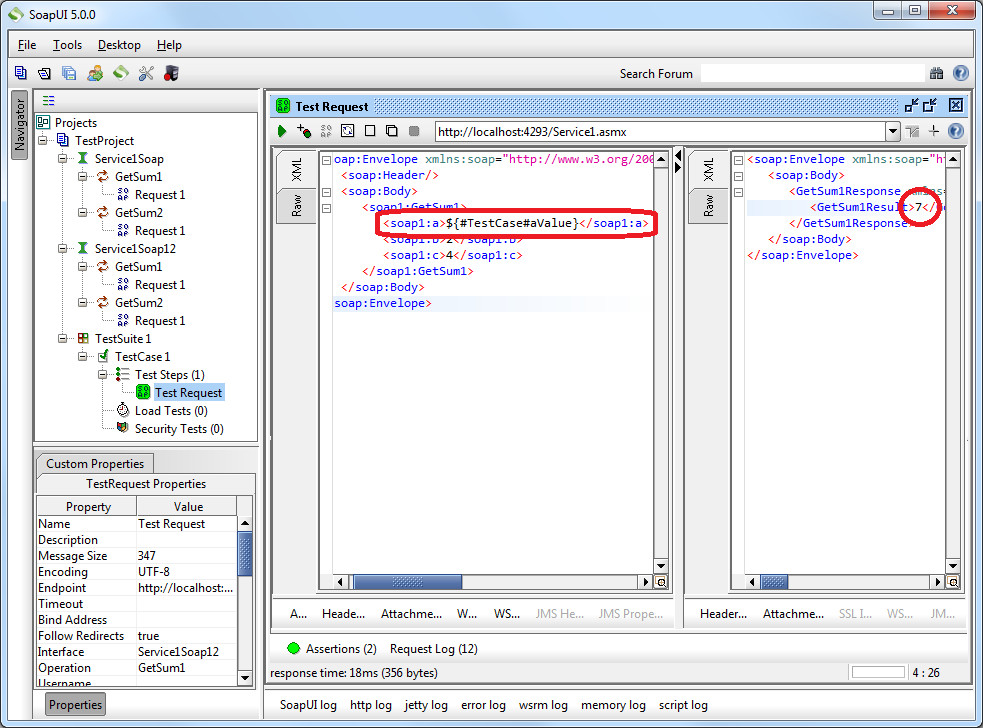Show the jetty log
This screenshot has width=983, height=728.
(426, 705)
